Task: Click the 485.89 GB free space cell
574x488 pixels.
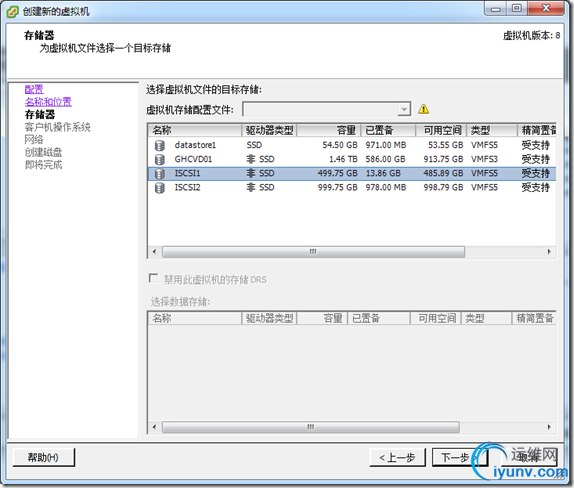Action: pyautogui.click(x=443, y=173)
